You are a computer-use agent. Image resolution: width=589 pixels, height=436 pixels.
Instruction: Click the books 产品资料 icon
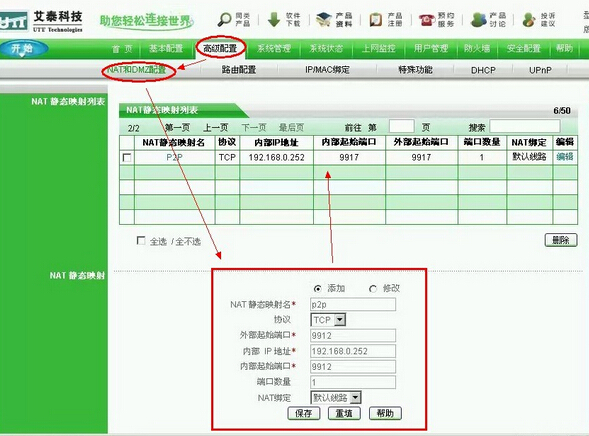tap(323, 19)
